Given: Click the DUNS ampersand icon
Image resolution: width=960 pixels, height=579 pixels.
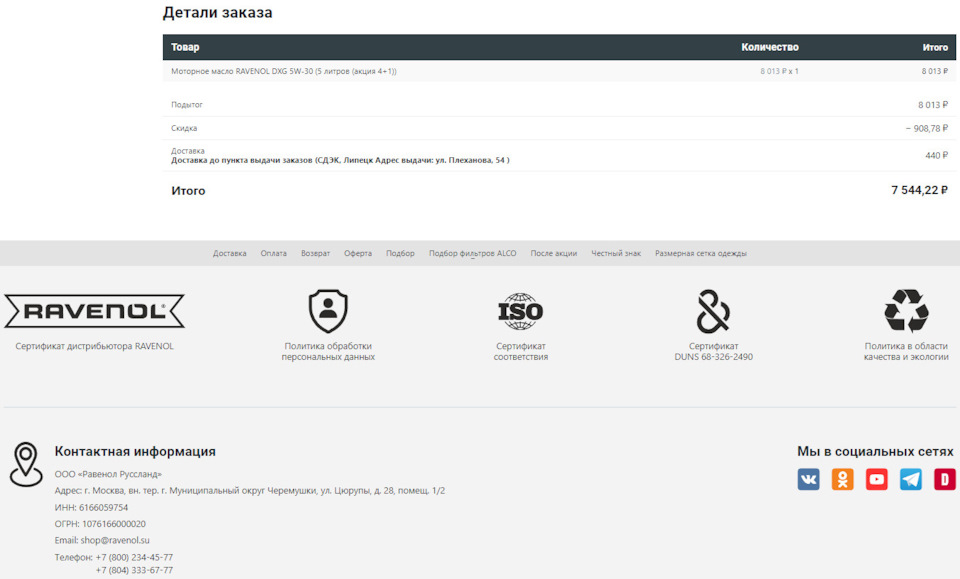Looking at the screenshot, I should click(x=713, y=311).
